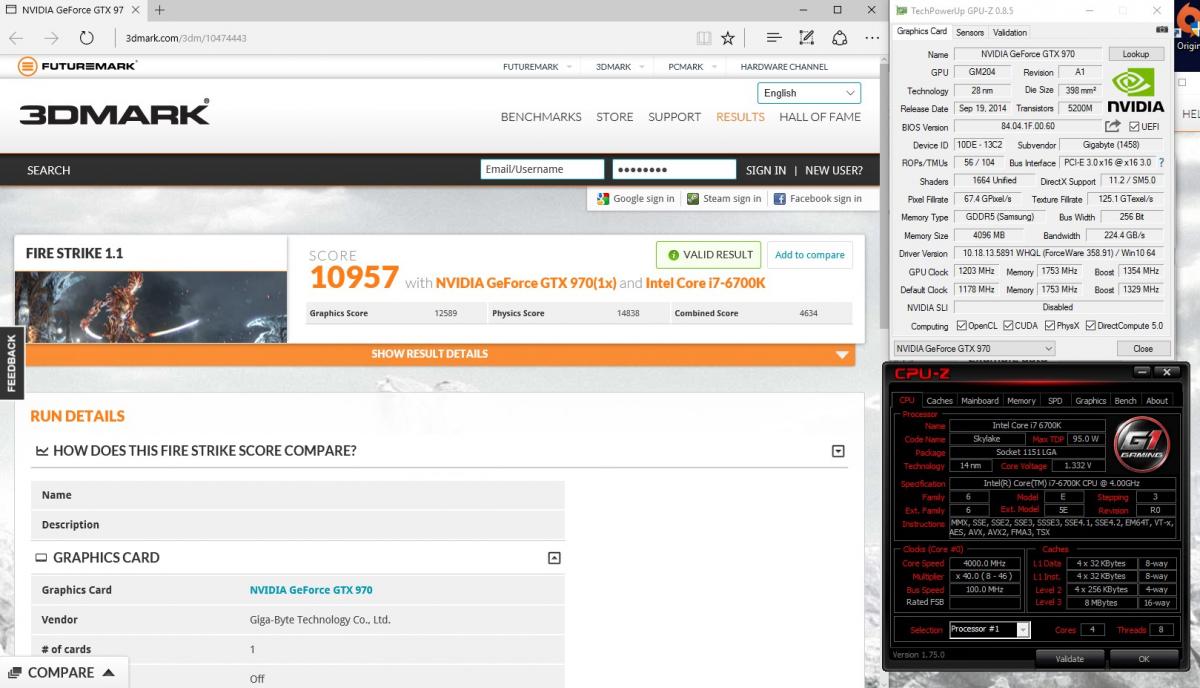Open the FEEDBACK side tab
This screenshot has height=688, width=1200.
point(11,362)
